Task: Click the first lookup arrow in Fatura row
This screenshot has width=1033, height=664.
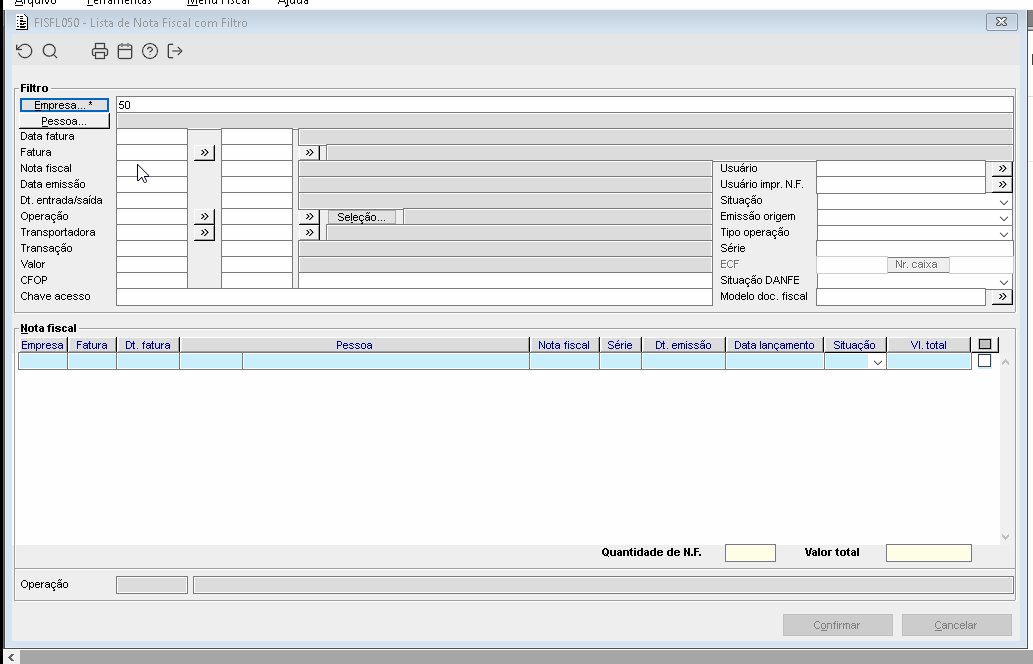Action: [x=204, y=153]
